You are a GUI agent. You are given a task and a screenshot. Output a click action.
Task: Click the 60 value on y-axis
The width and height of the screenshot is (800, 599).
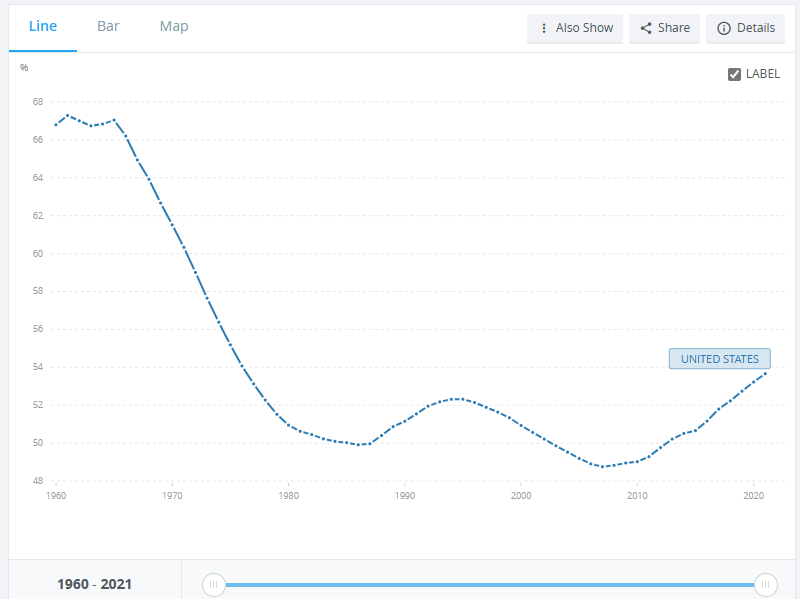point(38,254)
